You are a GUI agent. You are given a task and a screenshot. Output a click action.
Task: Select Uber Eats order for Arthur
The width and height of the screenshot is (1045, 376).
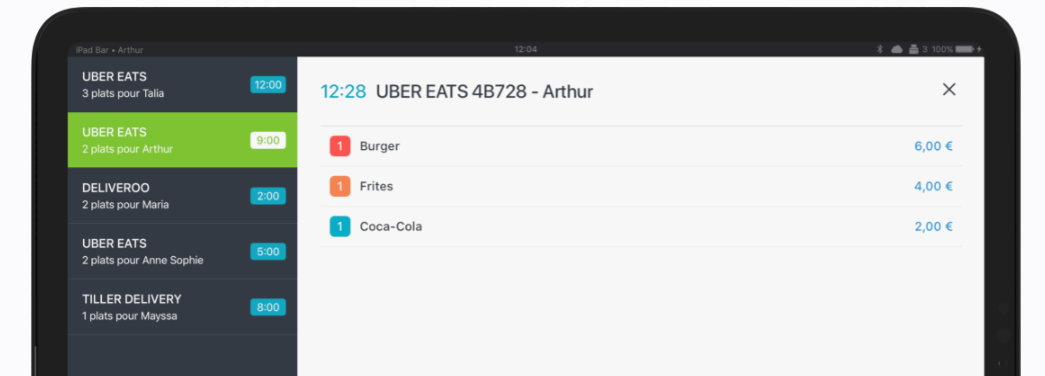(x=183, y=140)
